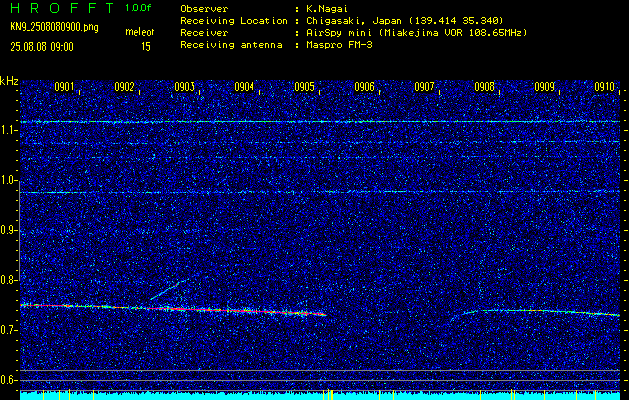Click the version number 1.00f
This screenshot has width=629, height=400.
138,8
